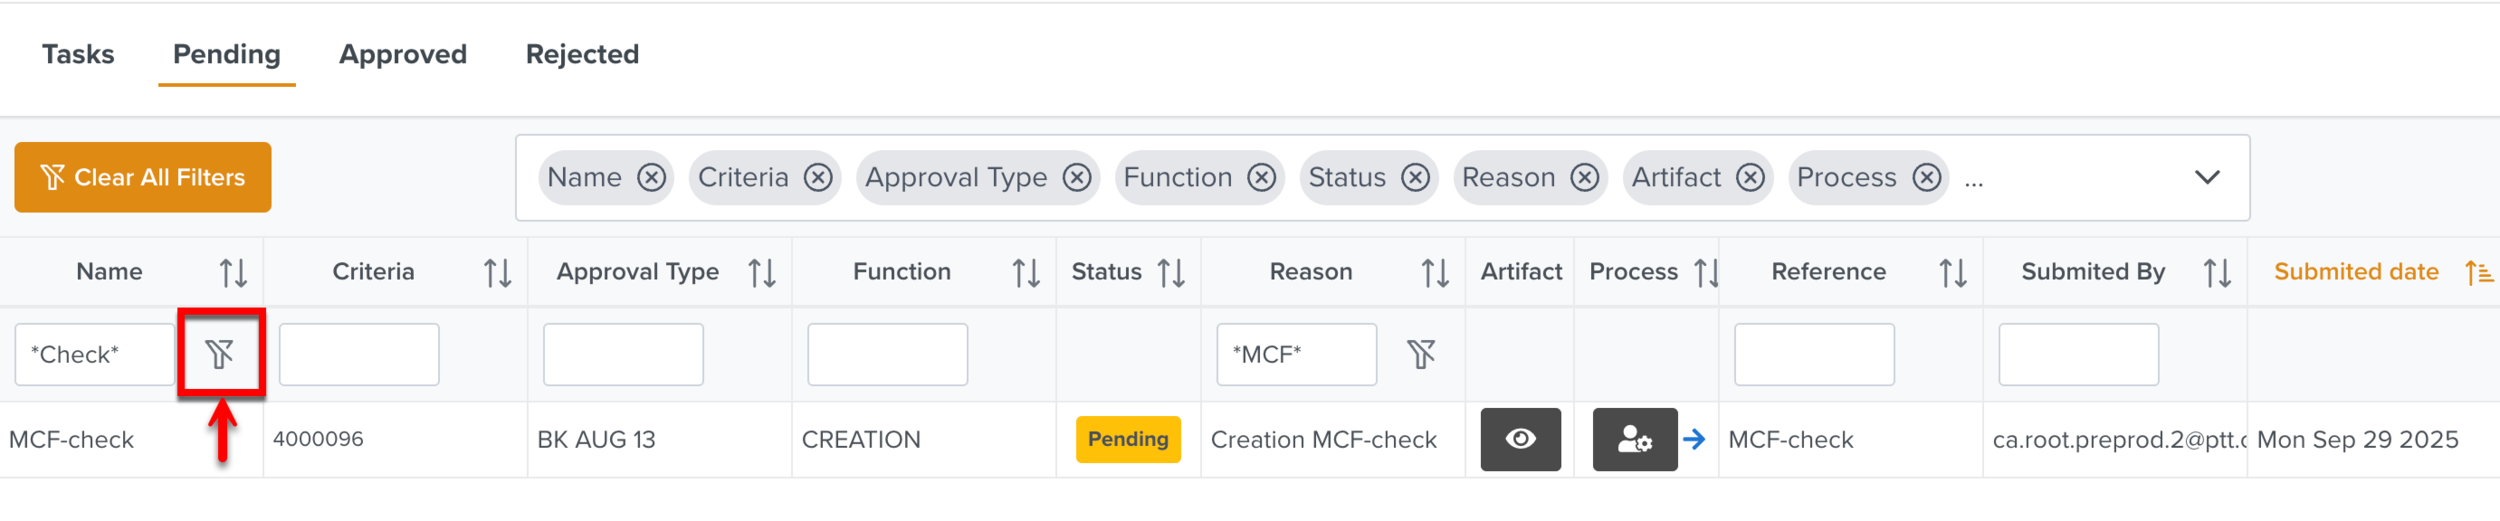Sort by the Name column arrows
The width and height of the screenshot is (2500, 521).
tap(233, 272)
